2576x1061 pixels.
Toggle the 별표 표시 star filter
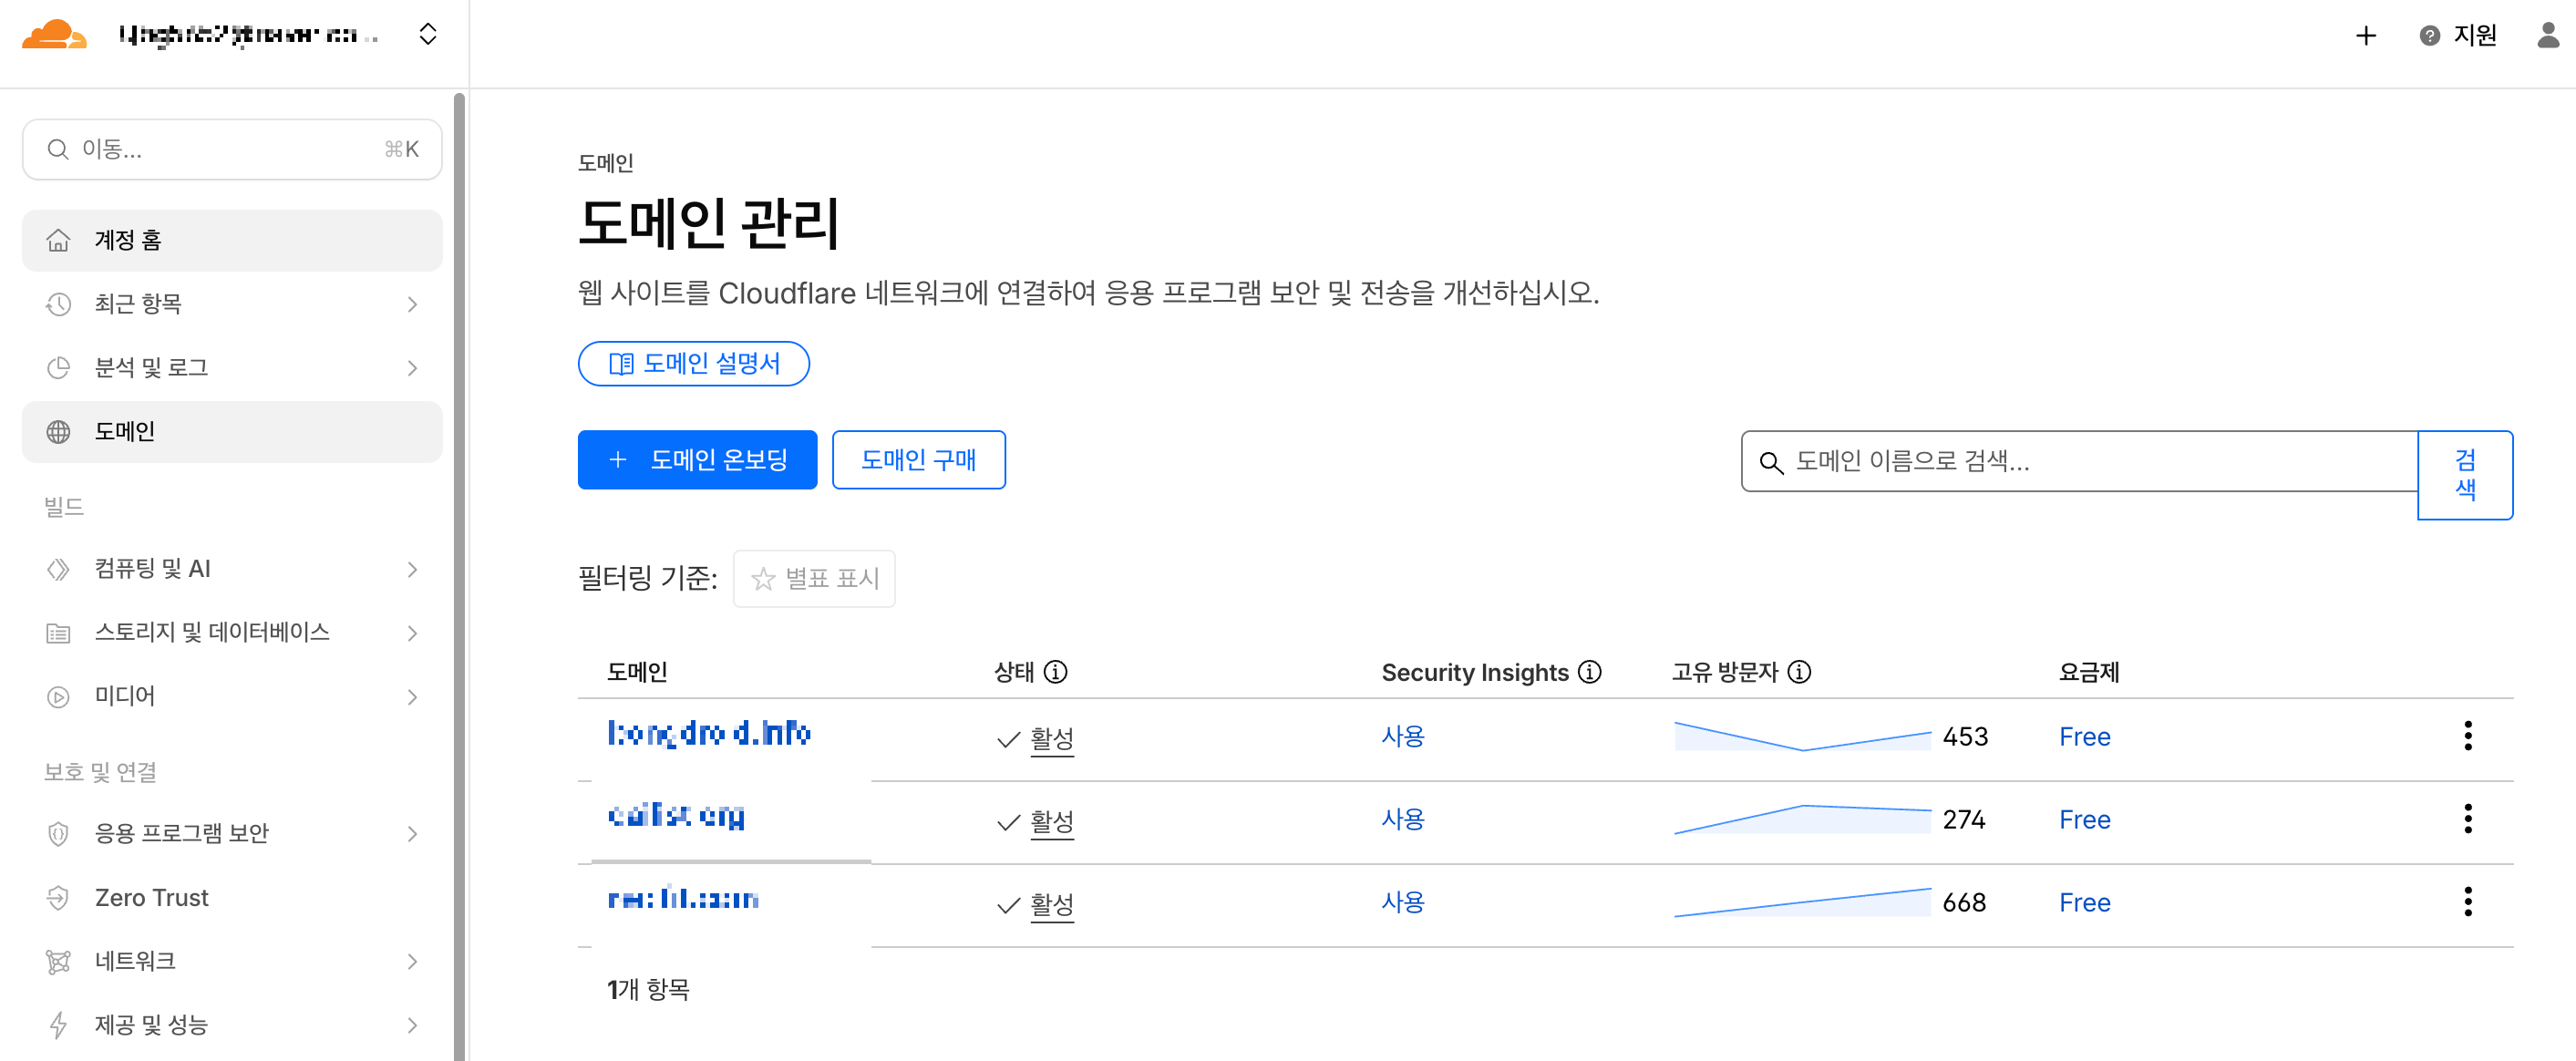[x=814, y=578]
